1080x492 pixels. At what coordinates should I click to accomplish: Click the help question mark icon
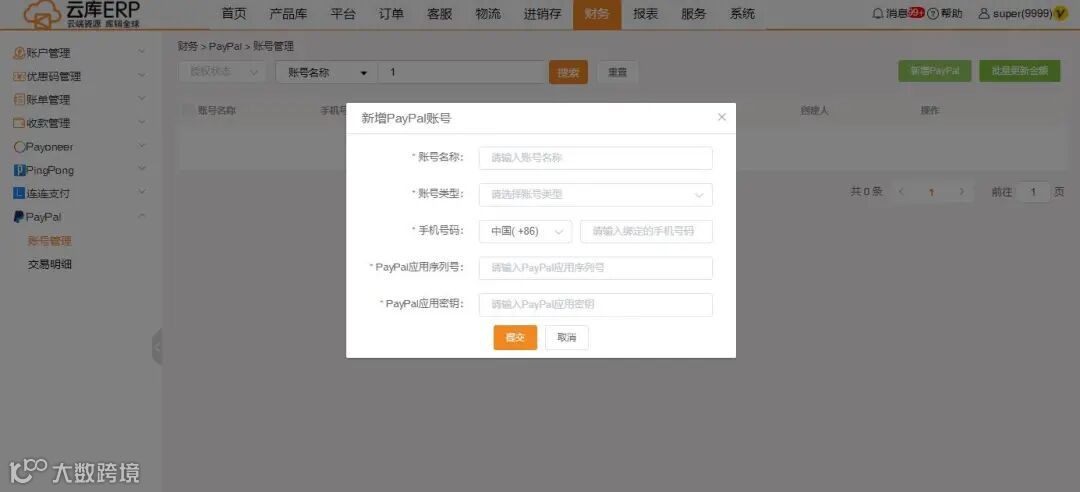[x=933, y=13]
